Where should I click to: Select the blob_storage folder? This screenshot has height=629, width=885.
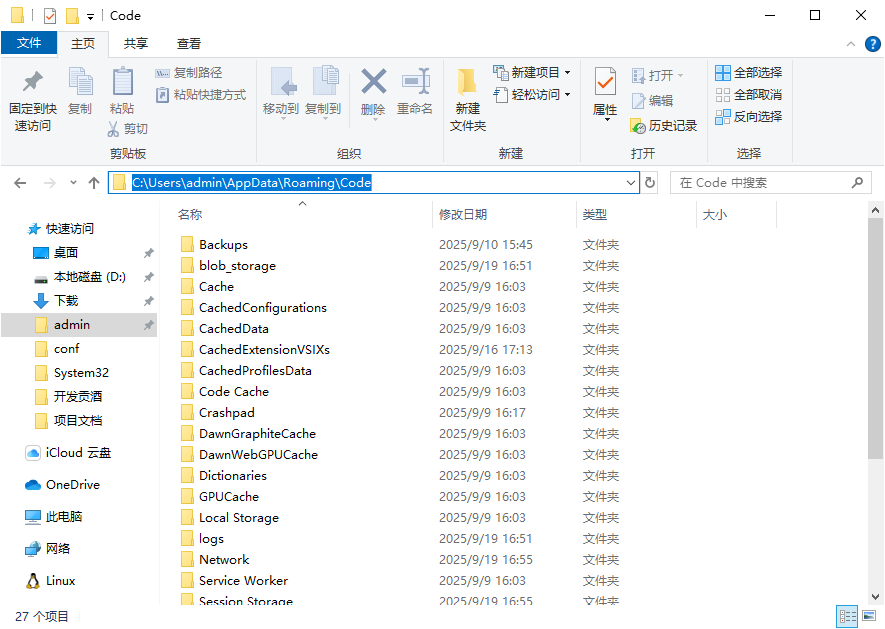coord(229,266)
